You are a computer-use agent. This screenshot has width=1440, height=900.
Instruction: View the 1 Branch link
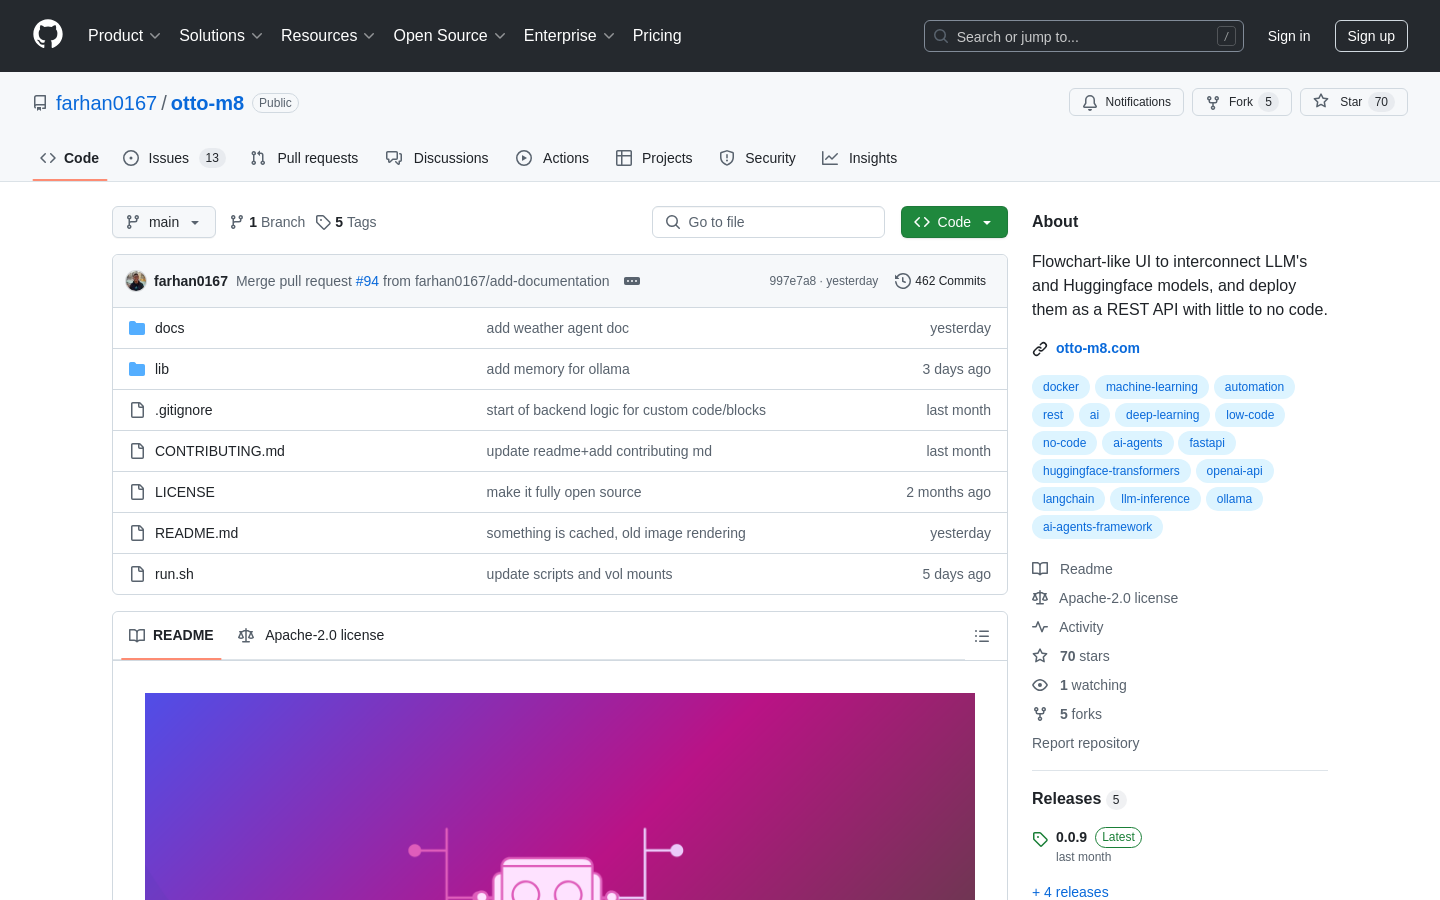(267, 222)
